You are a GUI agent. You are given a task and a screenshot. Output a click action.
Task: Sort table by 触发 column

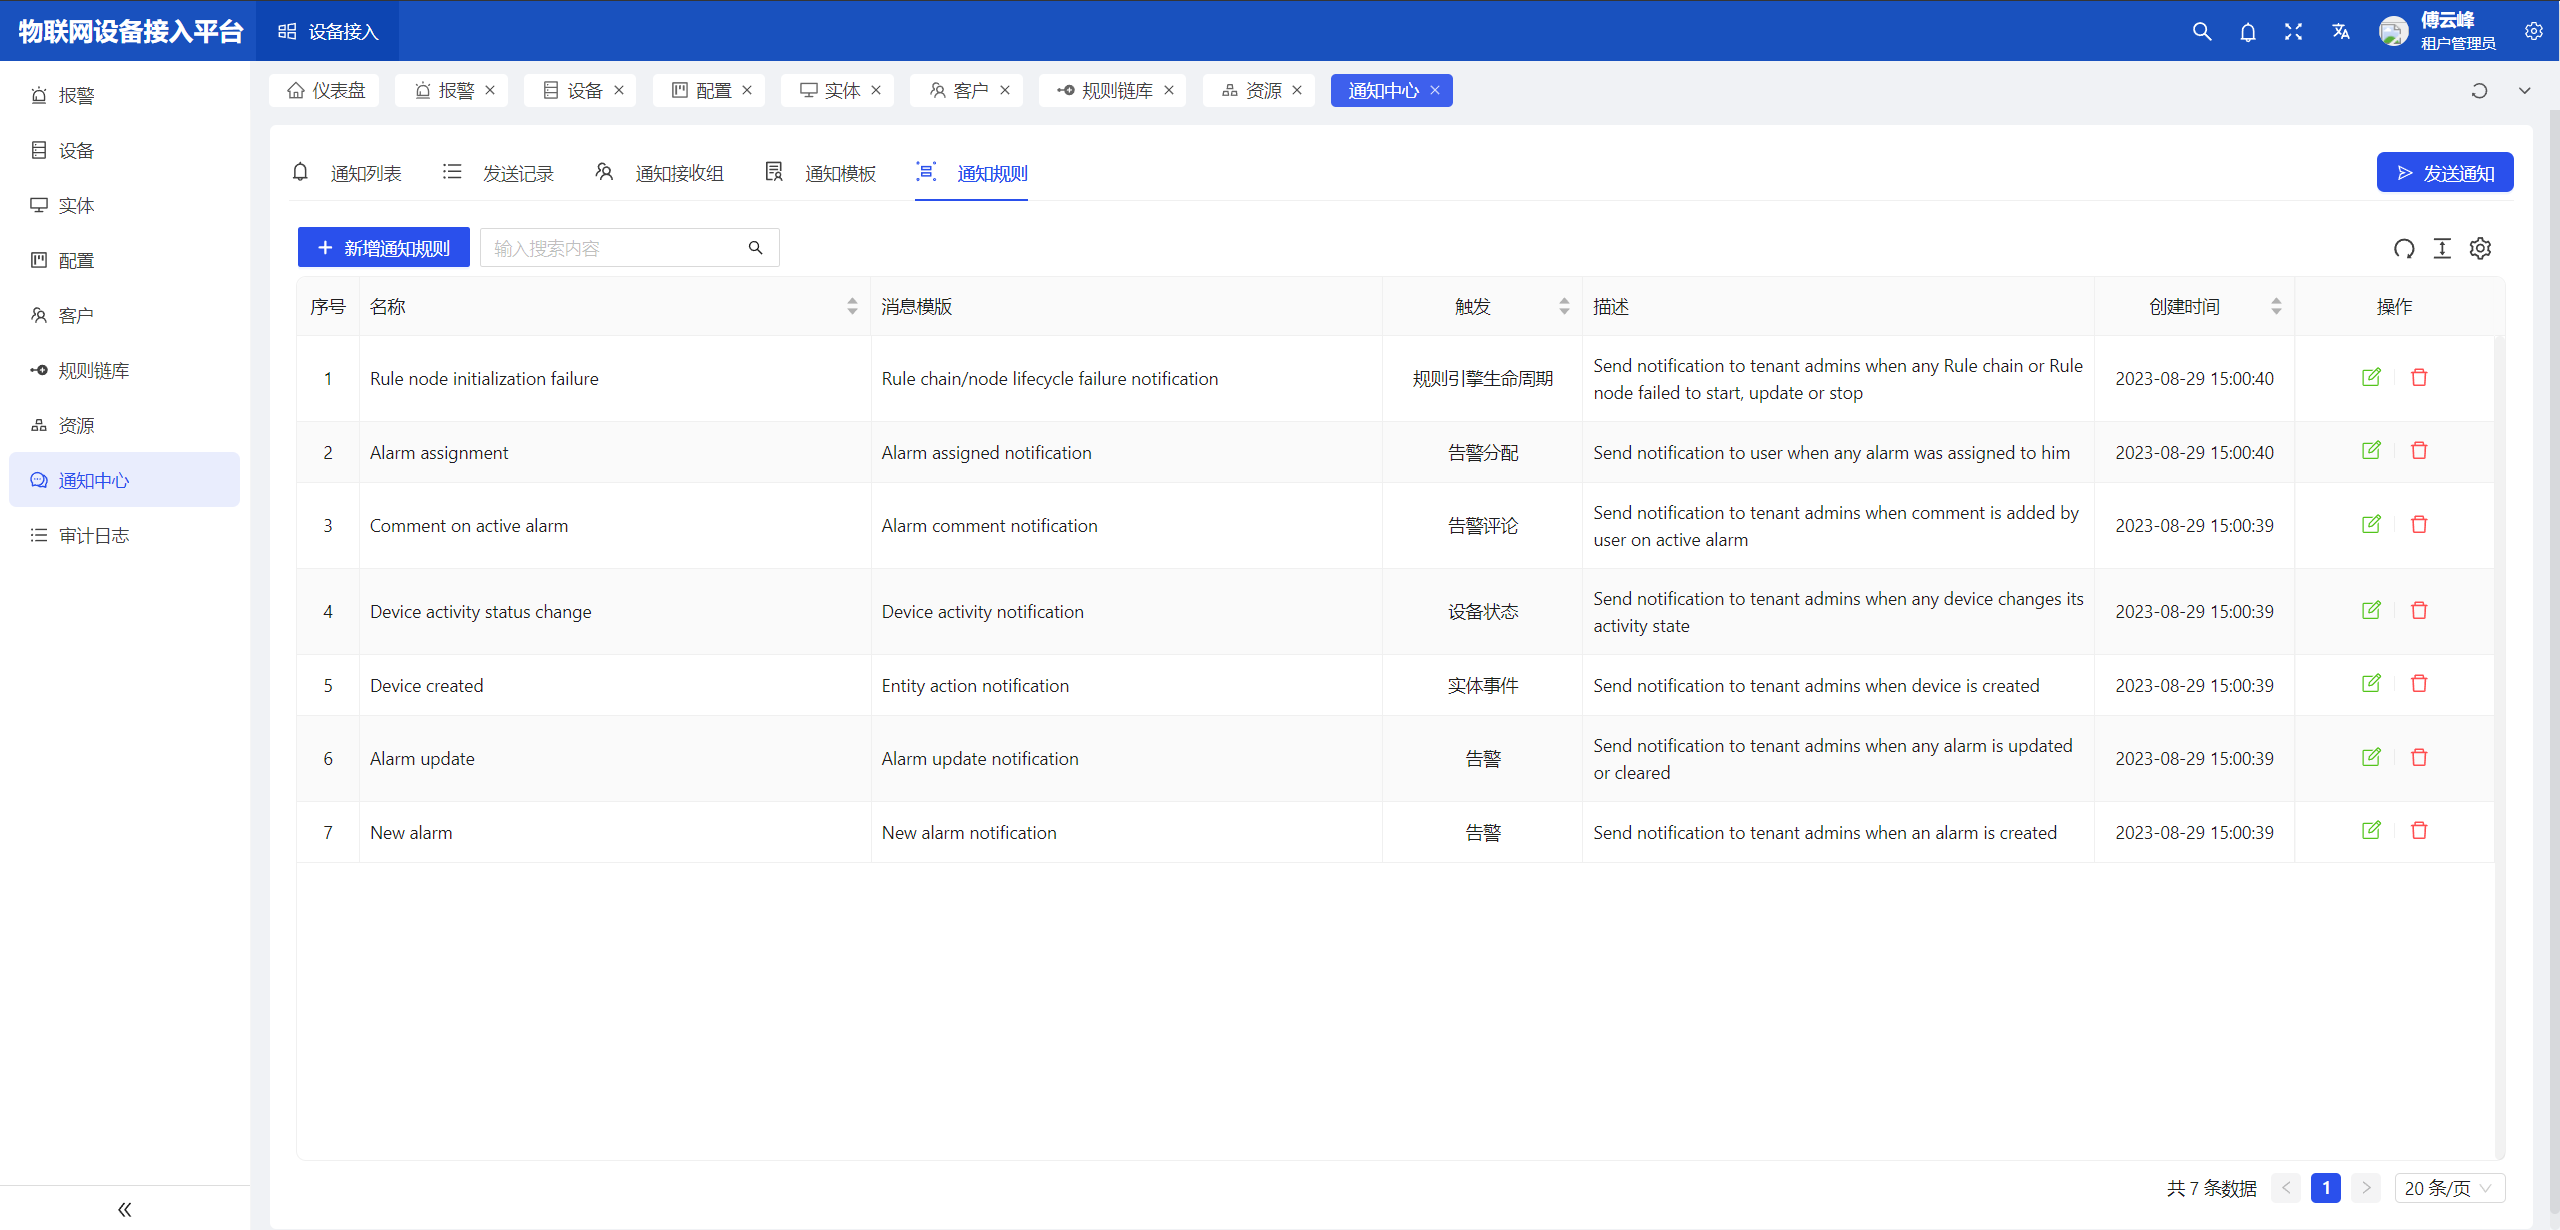[x=1564, y=307]
